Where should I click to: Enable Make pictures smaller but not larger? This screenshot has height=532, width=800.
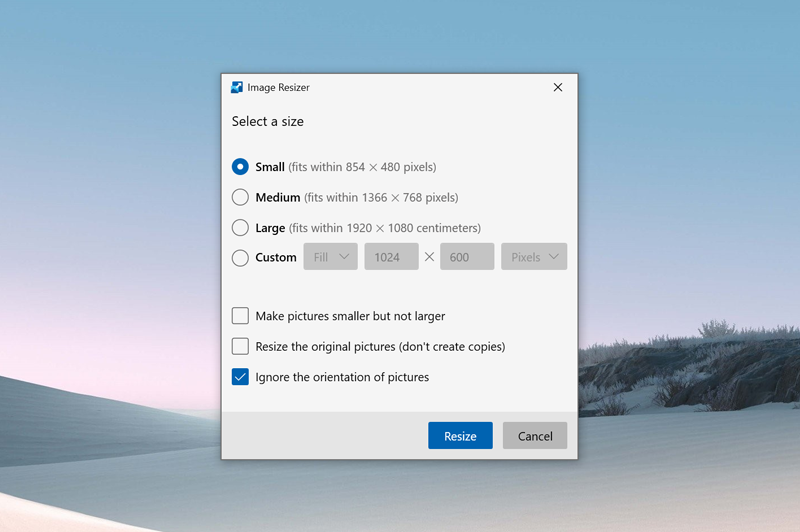pyautogui.click(x=240, y=316)
